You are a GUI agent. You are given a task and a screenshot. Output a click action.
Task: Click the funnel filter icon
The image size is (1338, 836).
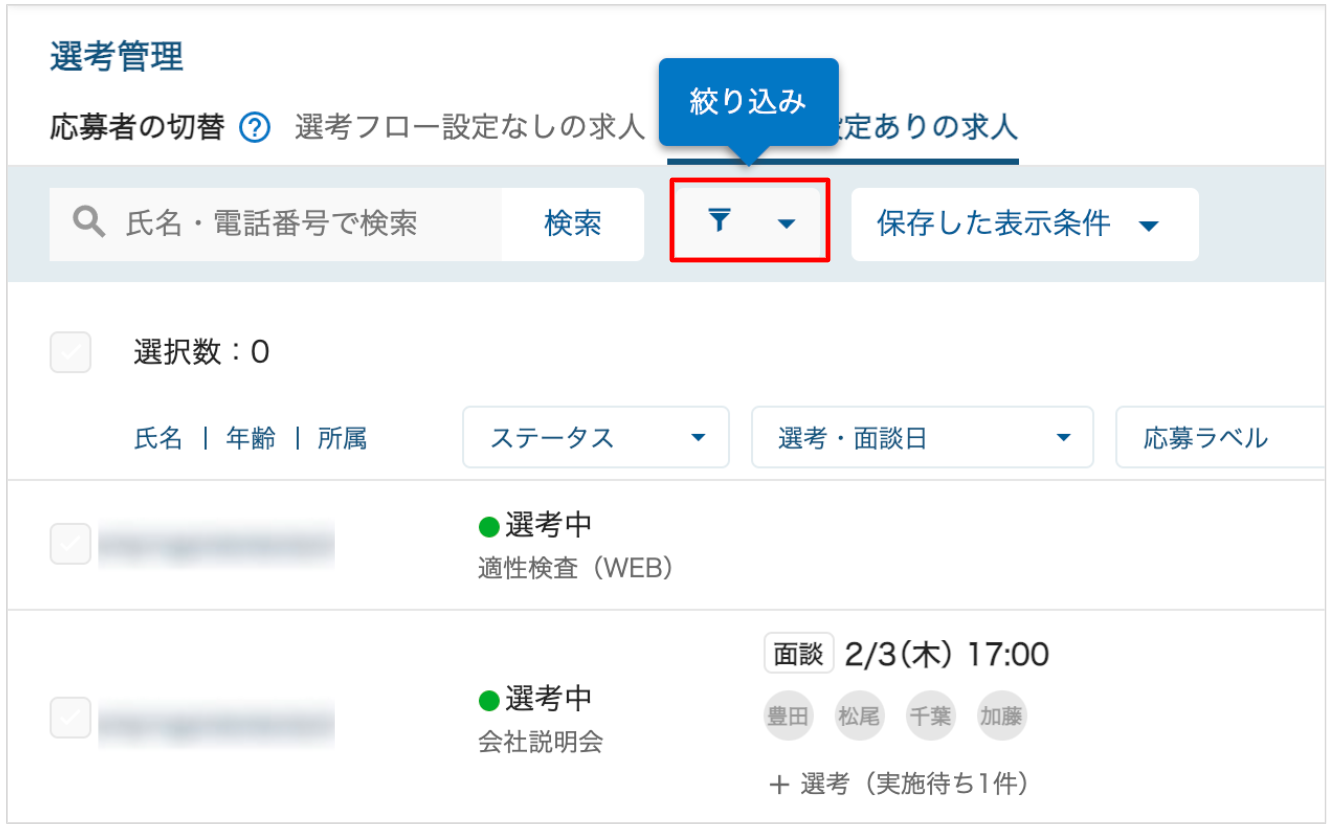[719, 221]
